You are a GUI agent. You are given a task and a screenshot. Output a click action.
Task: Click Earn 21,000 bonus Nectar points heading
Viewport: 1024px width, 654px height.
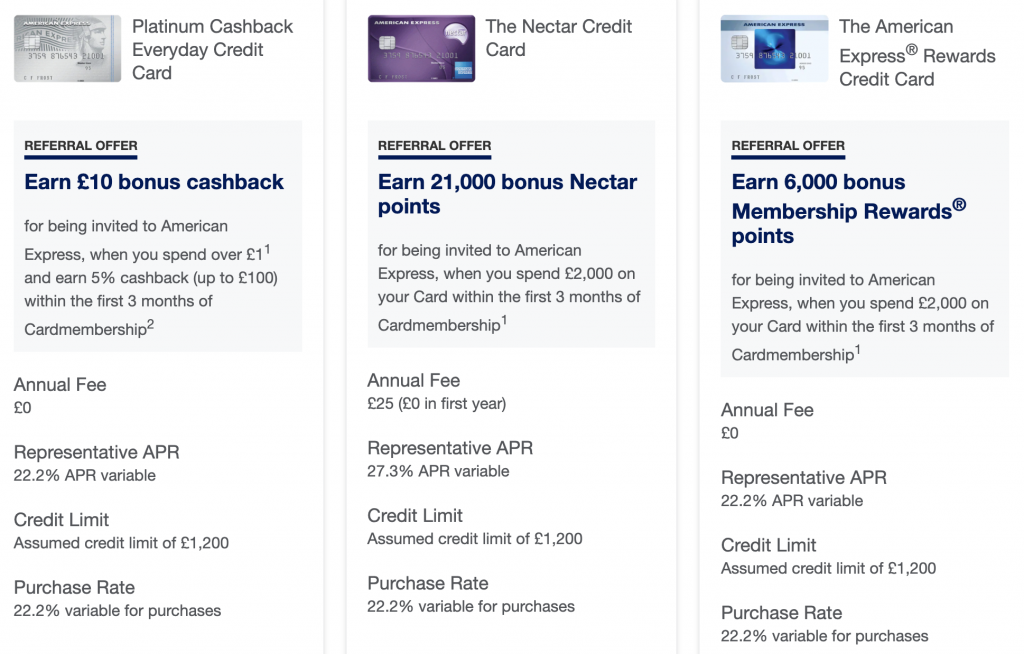pyautogui.click(x=507, y=194)
